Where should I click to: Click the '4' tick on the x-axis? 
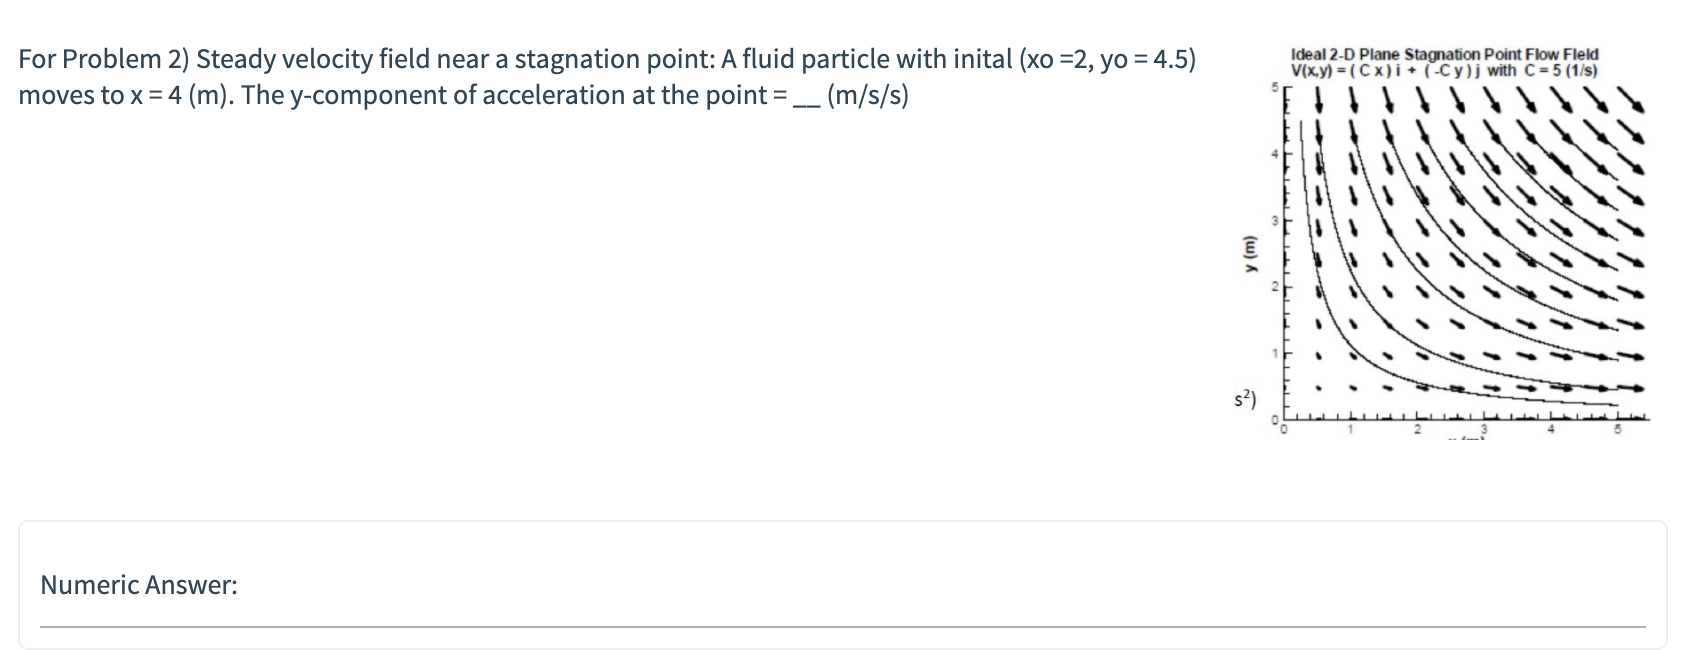1551,429
